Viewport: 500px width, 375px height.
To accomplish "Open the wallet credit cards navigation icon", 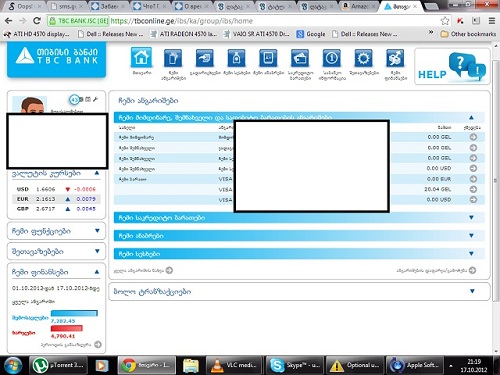I will [x=300, y=58].
